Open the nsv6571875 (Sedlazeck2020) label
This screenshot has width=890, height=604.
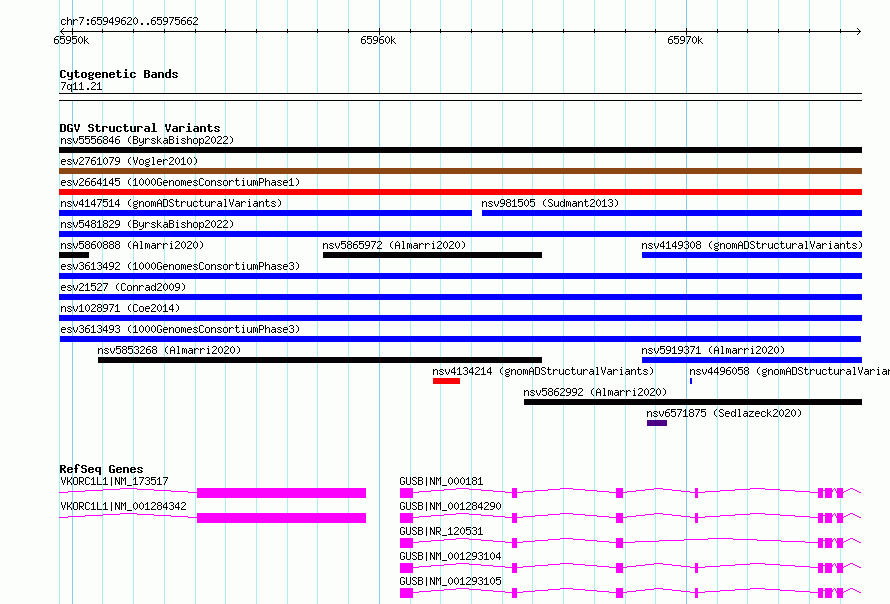point(724,413)
